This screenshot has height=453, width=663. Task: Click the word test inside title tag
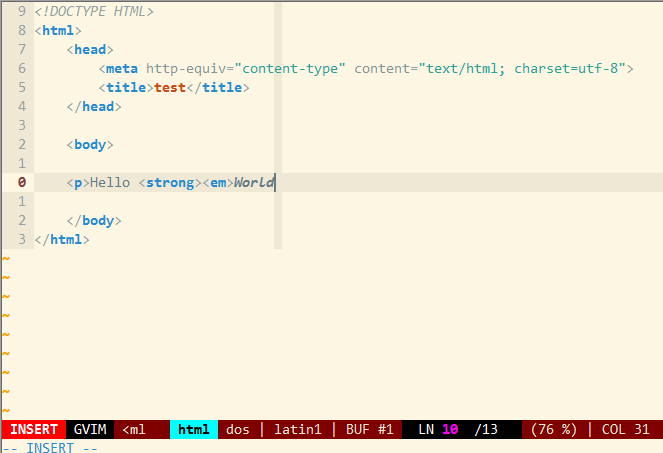pyautogui.click(x=171, y=87)
